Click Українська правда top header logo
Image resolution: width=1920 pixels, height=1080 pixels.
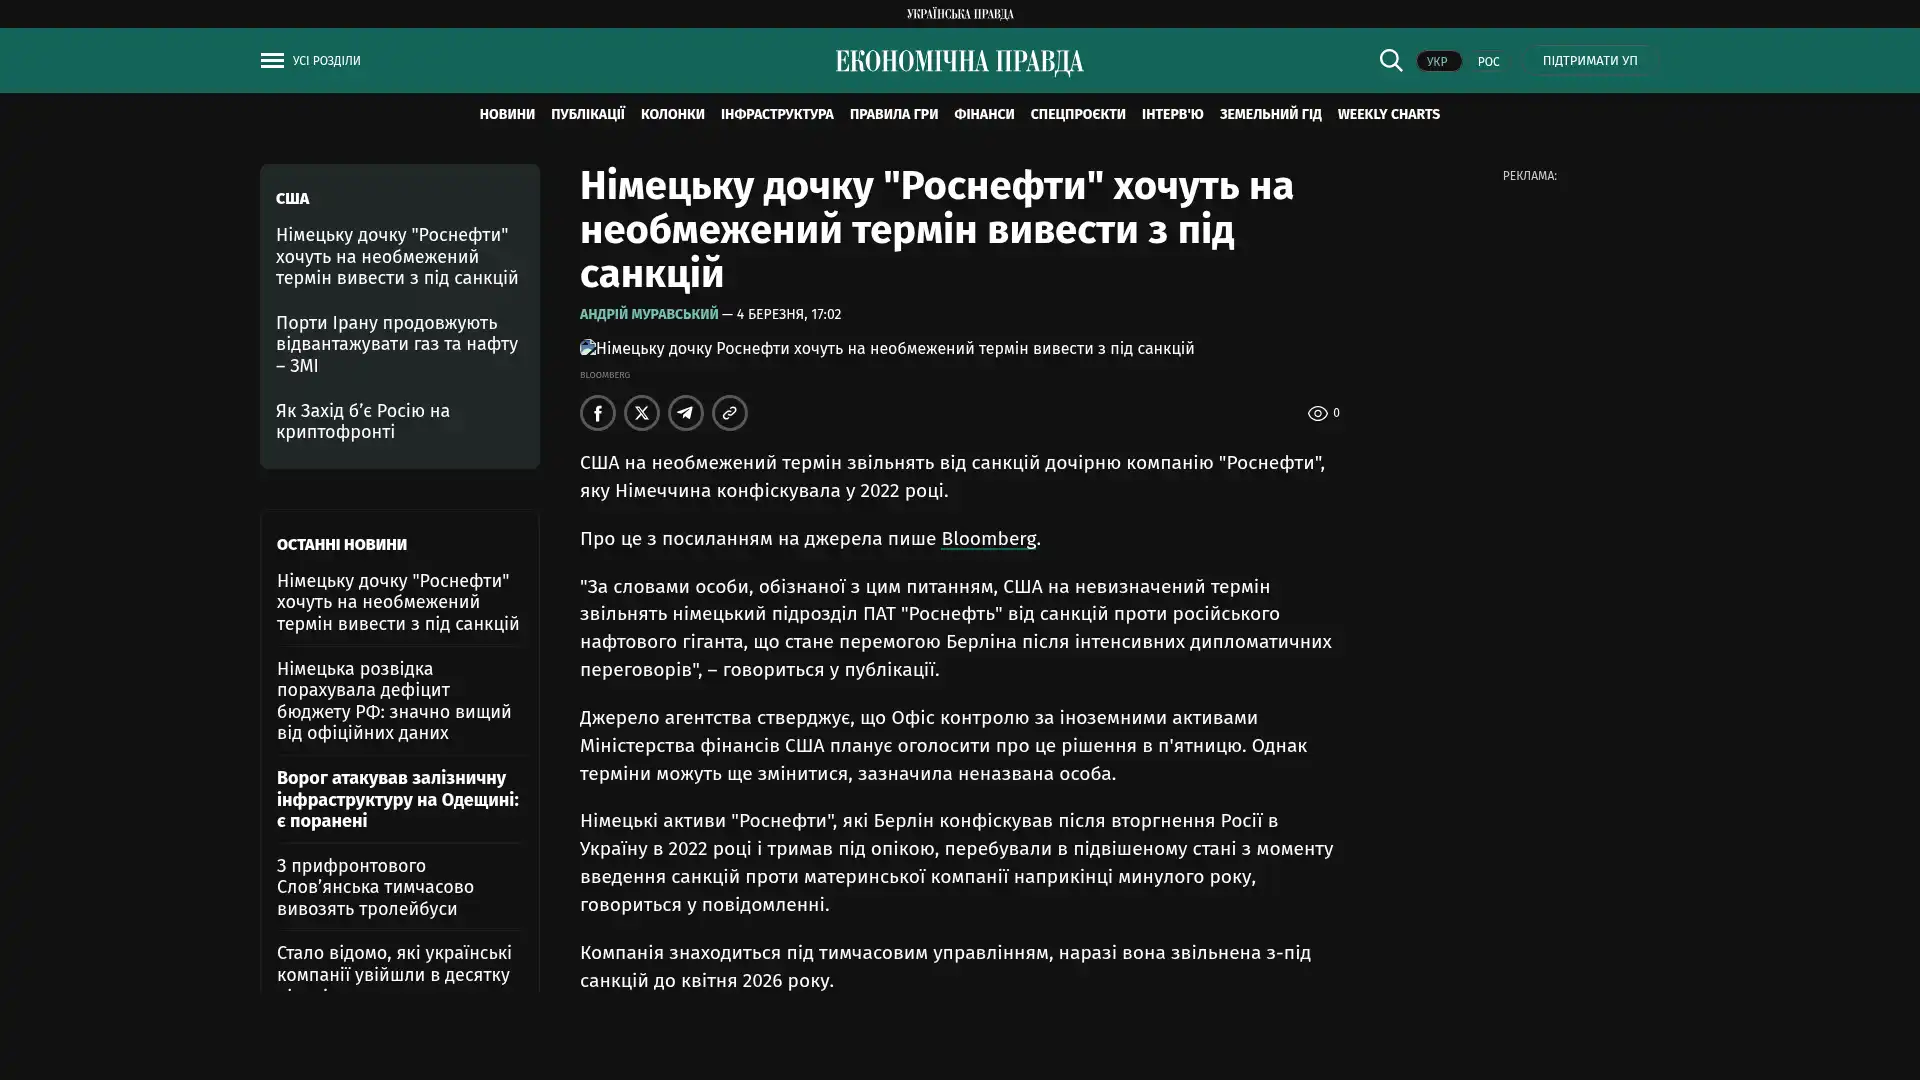[959, 14]
